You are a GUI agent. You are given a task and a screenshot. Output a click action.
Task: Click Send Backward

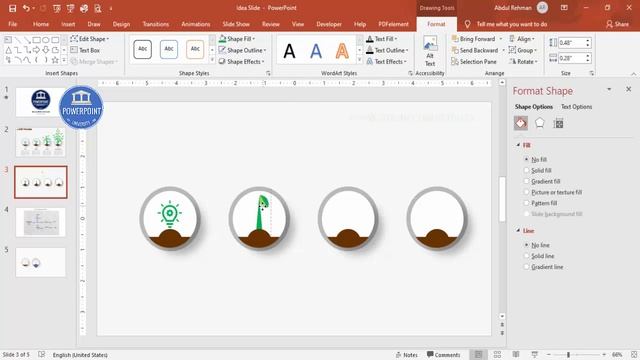[475, 50]
